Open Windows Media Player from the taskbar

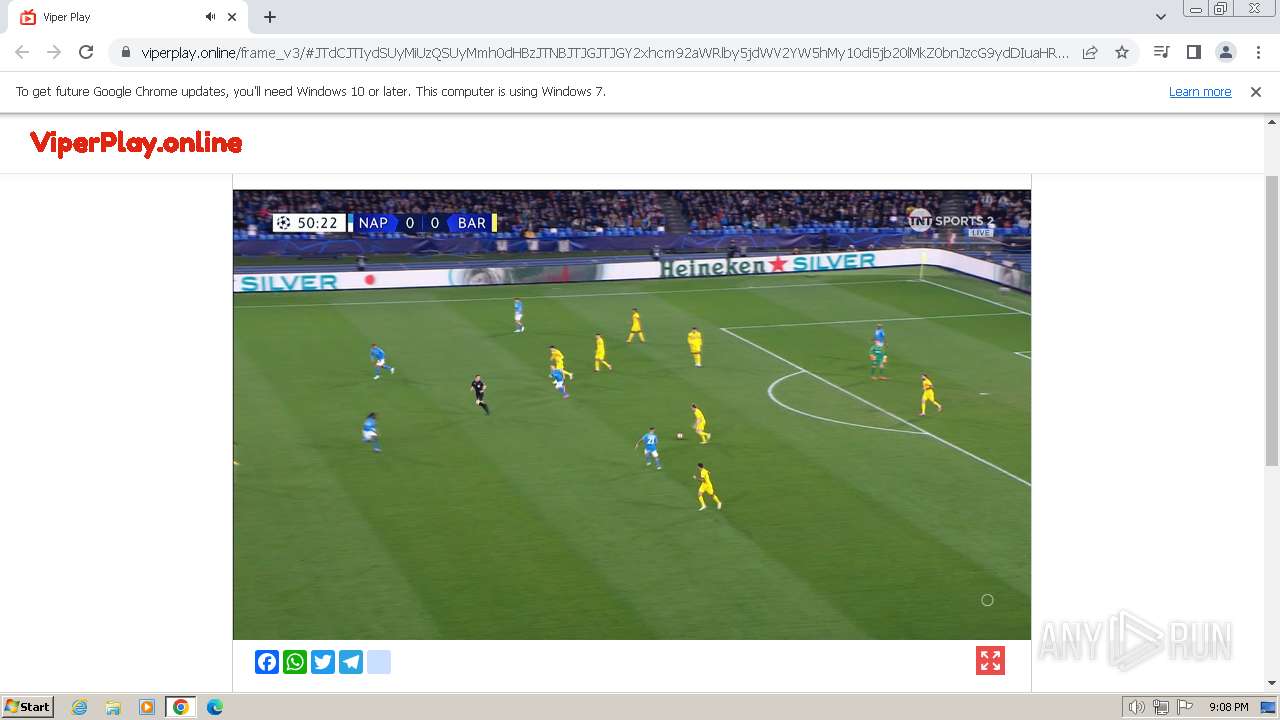(x=147, y=707)
